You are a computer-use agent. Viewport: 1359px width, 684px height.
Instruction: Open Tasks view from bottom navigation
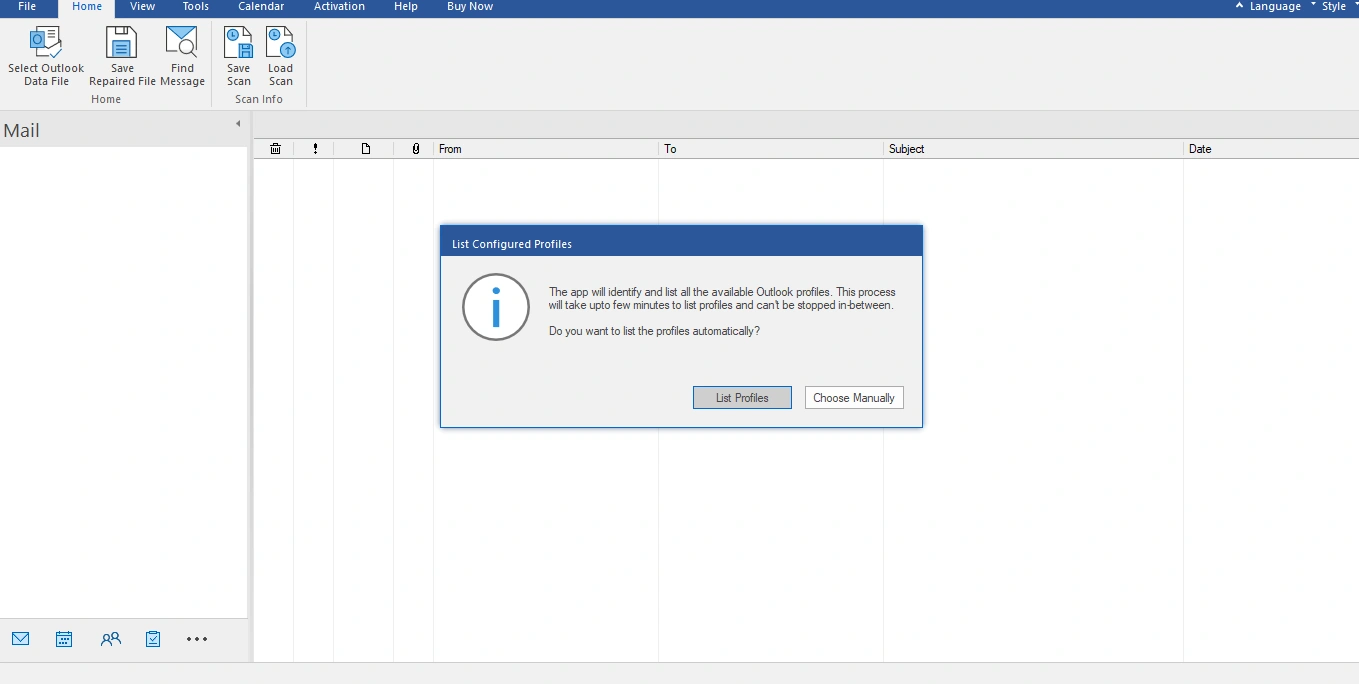coord(153,639)
